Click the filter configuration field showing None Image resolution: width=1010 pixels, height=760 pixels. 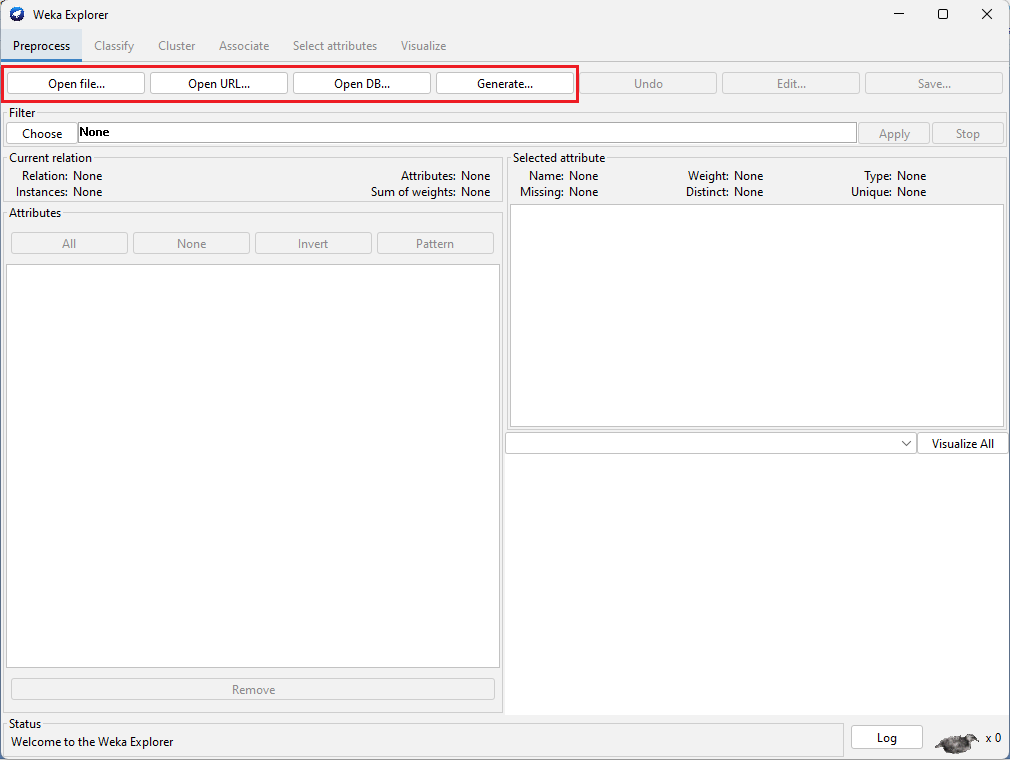tap(467, 133)
